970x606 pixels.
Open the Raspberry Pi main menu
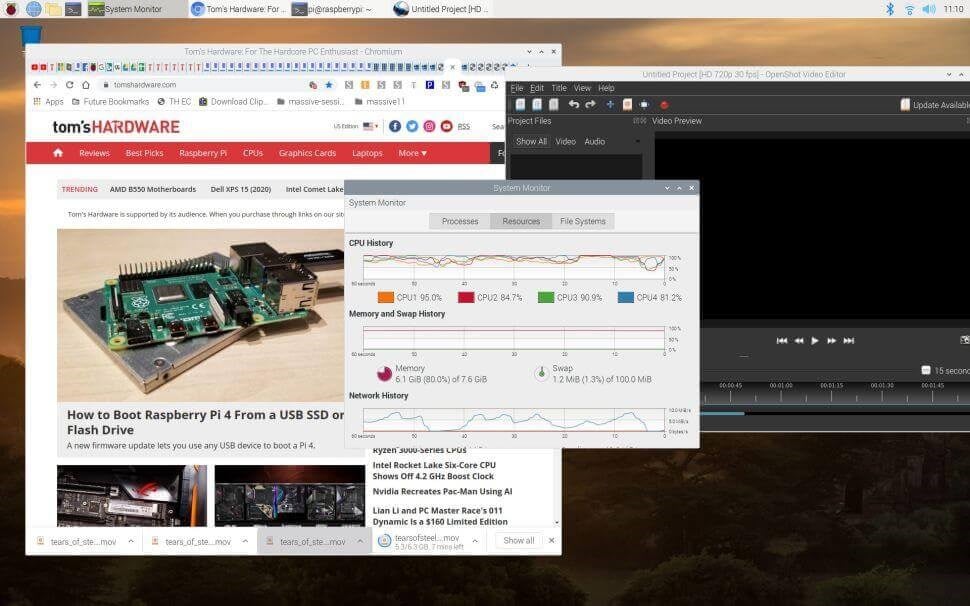click(11, 9)
